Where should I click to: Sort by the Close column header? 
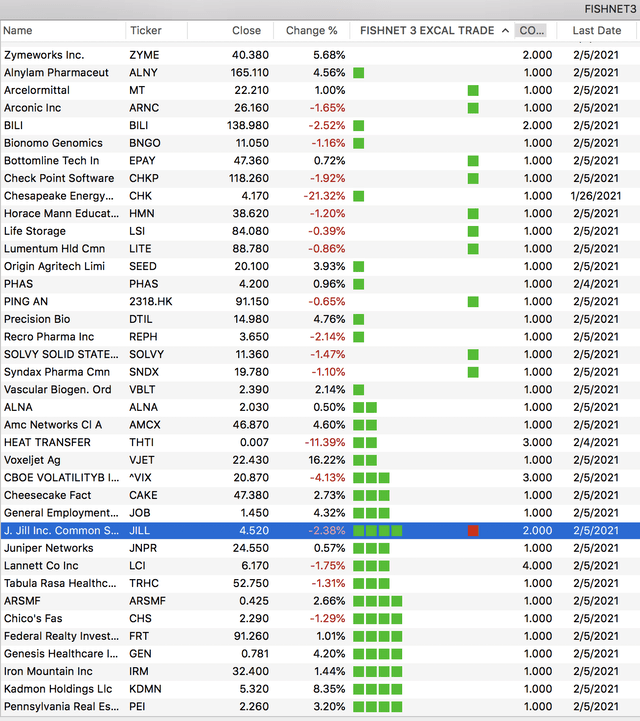tap(246, 31)
